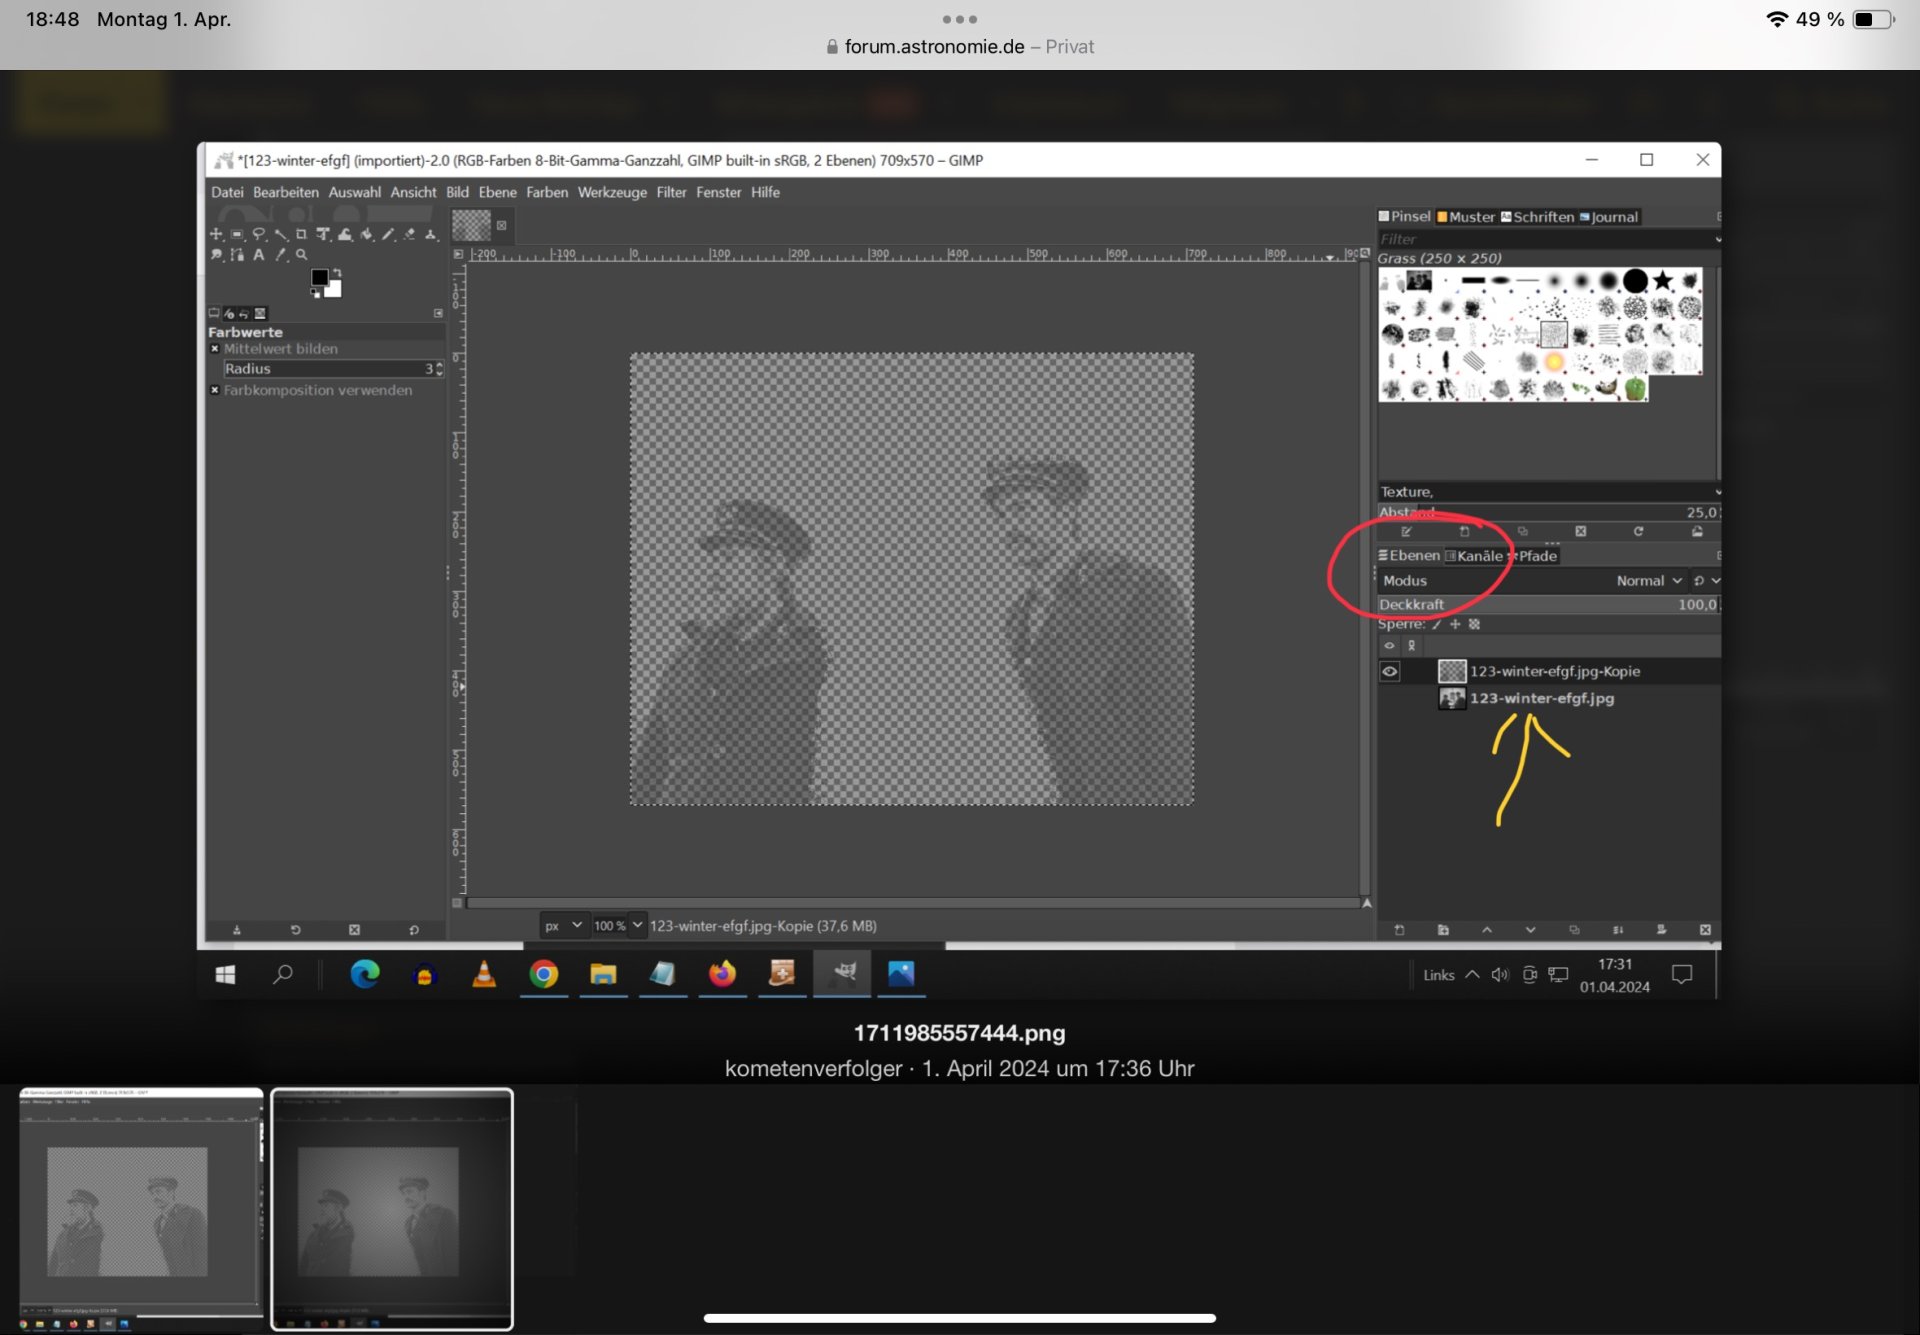Open Firefox from the Windows taskbar

click(x=722, y=973)
